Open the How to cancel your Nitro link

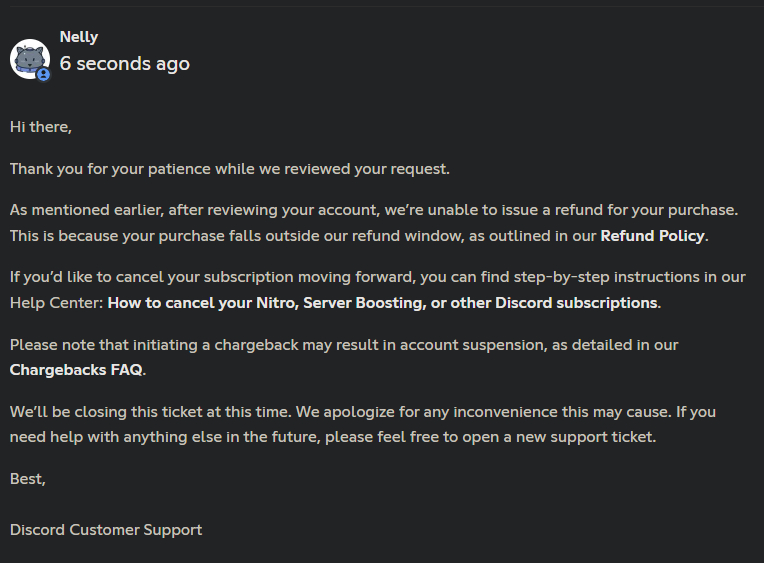(x=383, y=302)
